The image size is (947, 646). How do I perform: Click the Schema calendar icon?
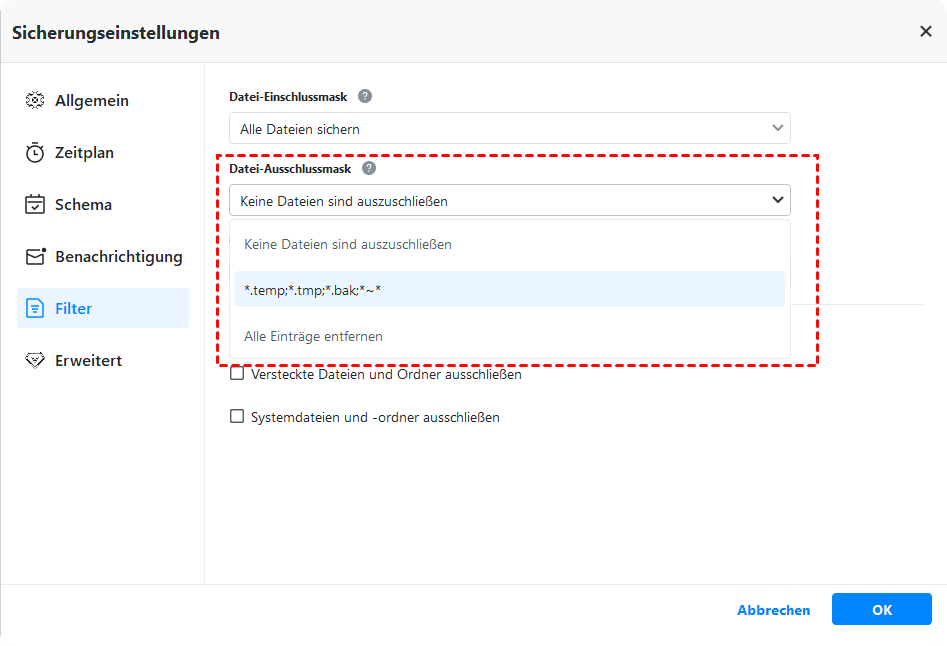[35, 205]
